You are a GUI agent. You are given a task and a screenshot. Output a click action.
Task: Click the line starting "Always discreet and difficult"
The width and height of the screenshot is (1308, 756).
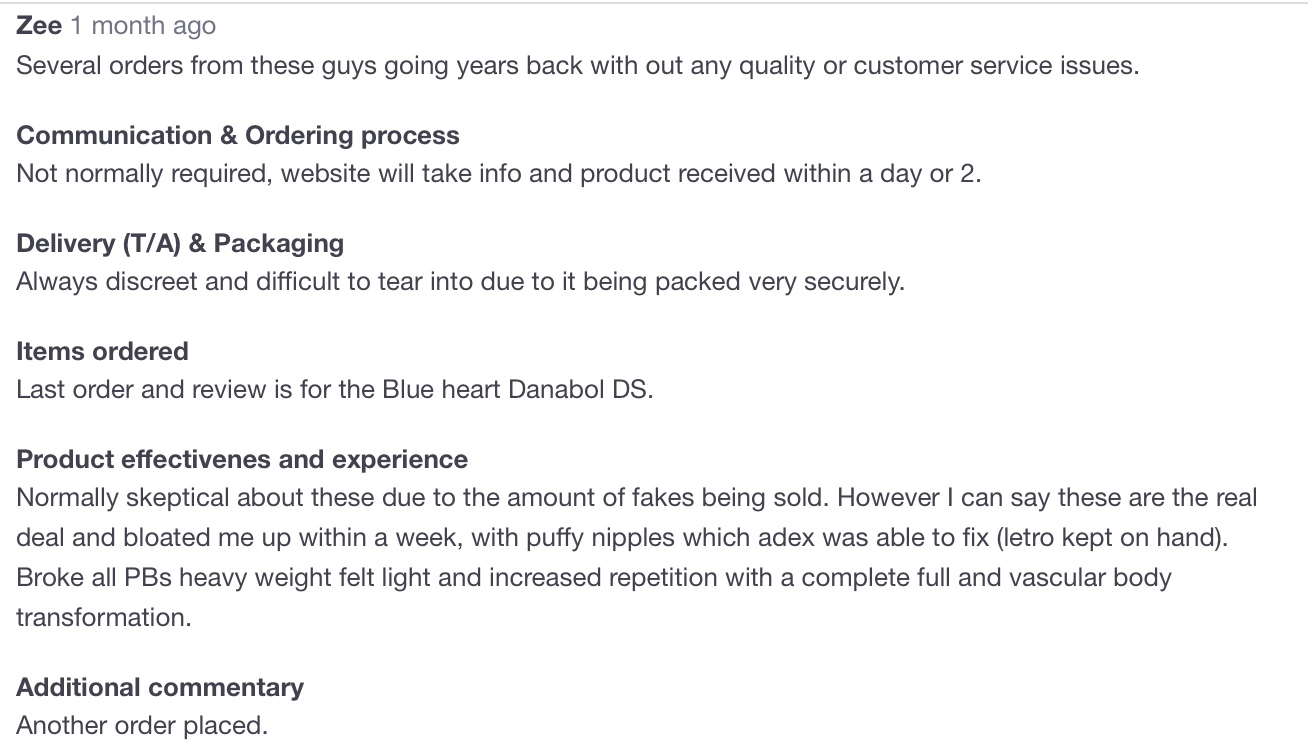(x=460, y=281)
